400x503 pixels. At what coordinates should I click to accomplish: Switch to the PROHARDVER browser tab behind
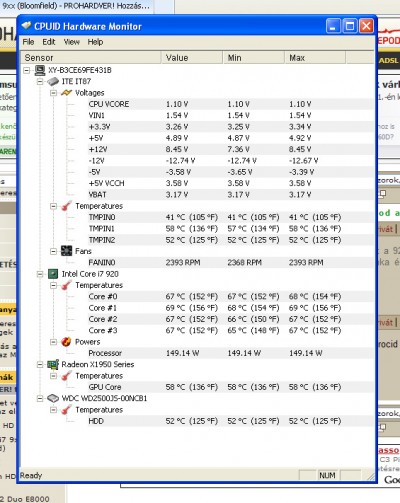[76, 6]
